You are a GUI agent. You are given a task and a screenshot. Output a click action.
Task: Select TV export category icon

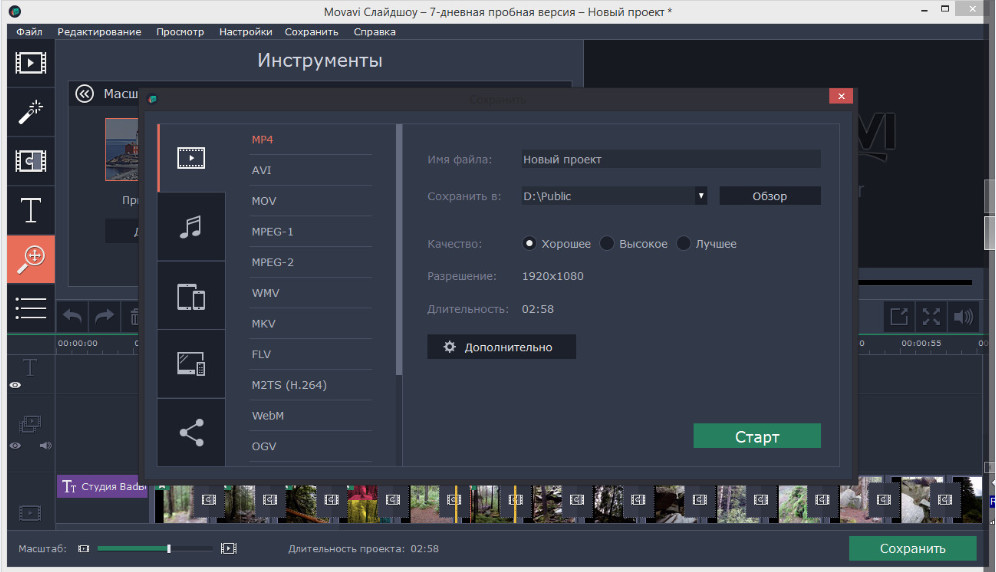(x=191, y=364)
